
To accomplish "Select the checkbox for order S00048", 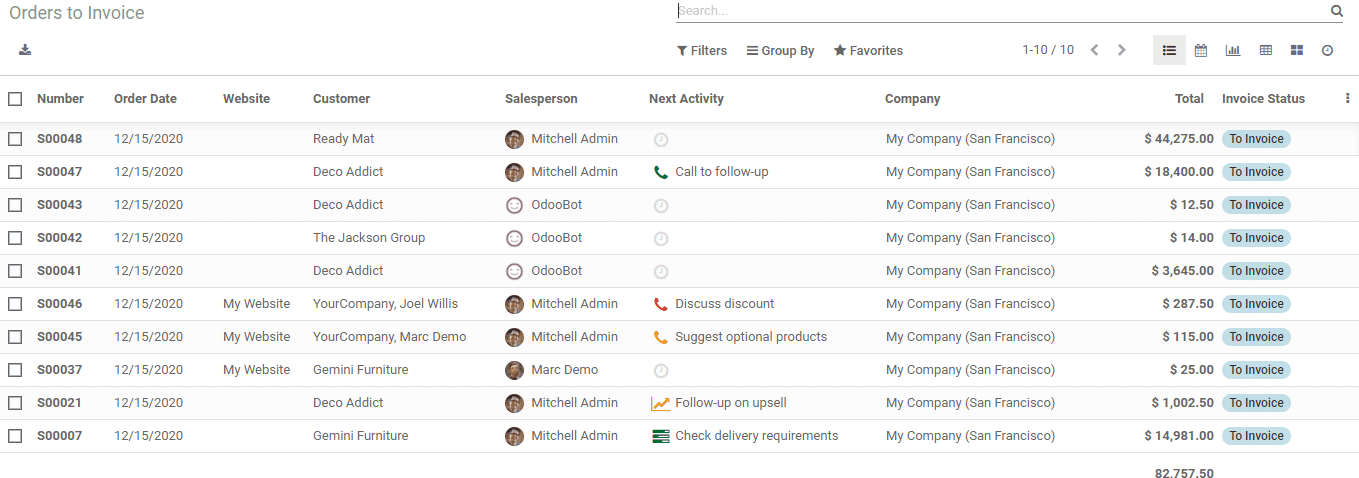I will (15, 139).
